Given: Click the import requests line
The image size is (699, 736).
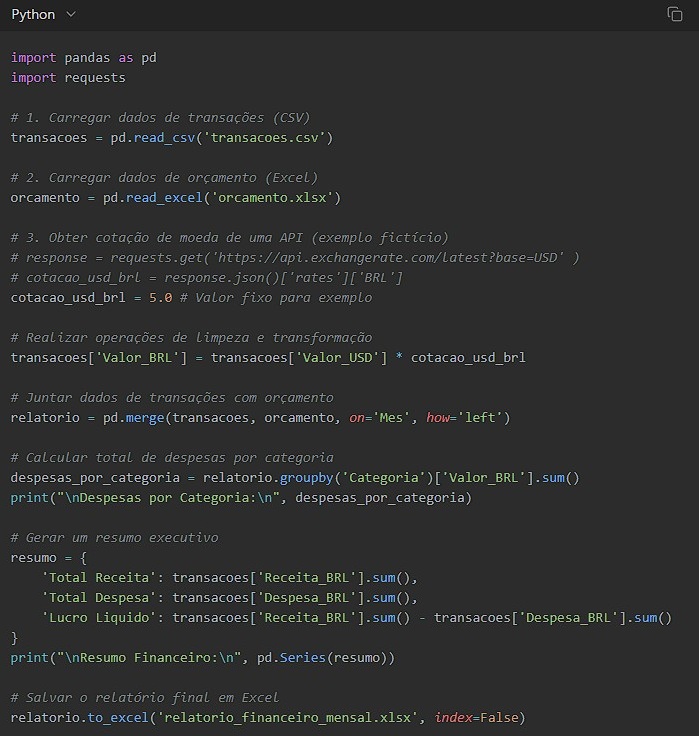Looking at the screenshot, I should coord(68,77).
